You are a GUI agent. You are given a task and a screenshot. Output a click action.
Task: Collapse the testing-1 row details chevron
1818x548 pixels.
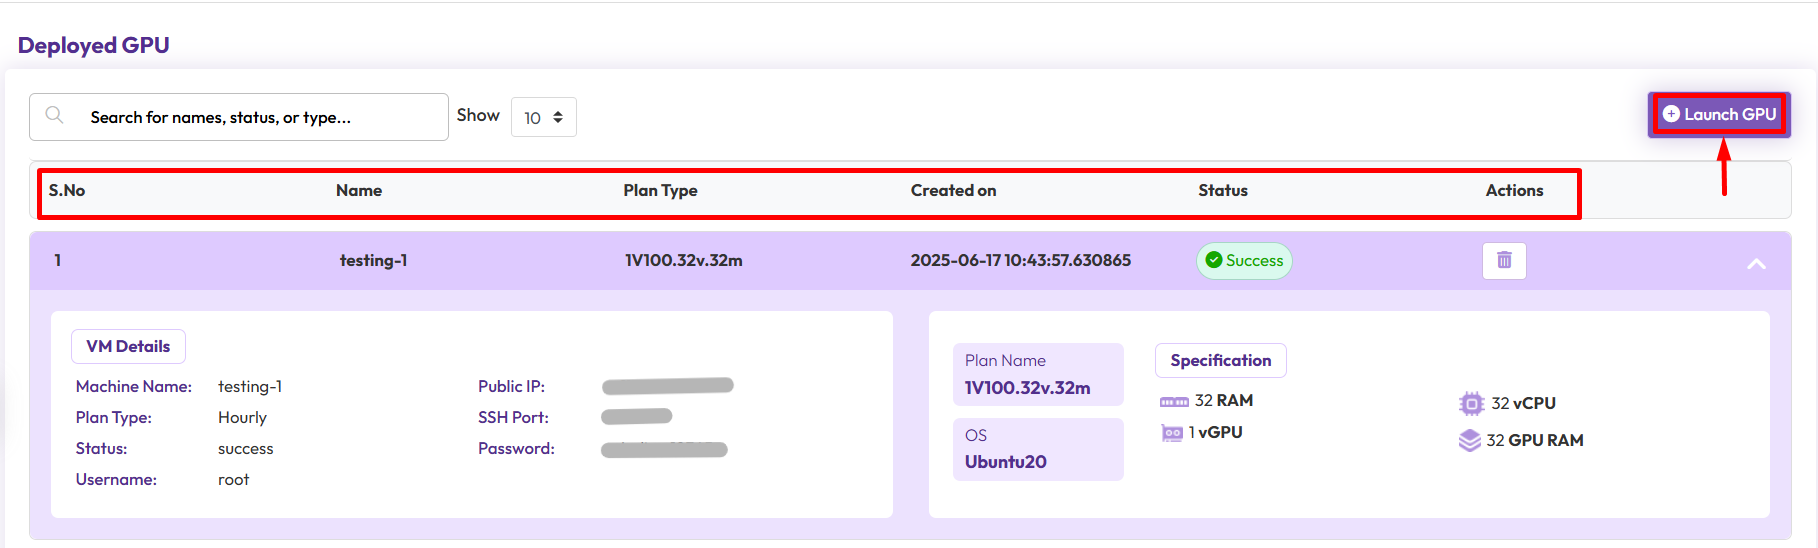1755,263
